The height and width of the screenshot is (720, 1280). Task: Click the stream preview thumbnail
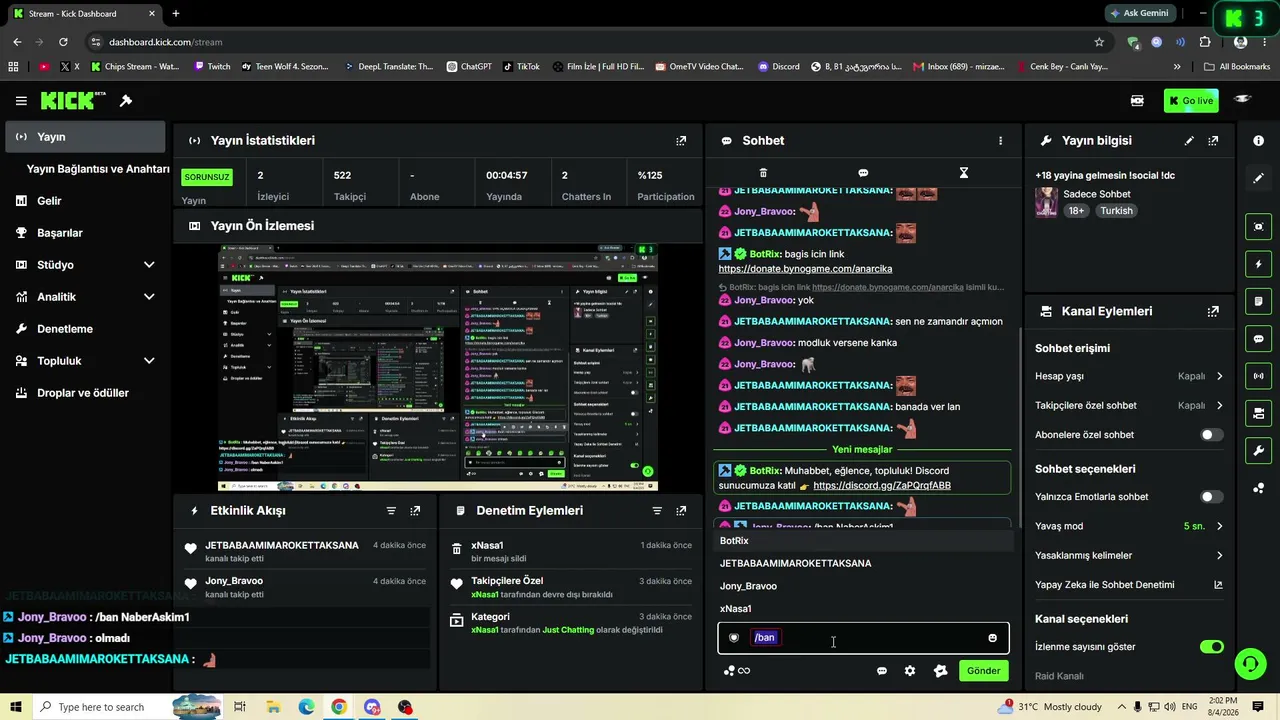[x=438, y=367]
